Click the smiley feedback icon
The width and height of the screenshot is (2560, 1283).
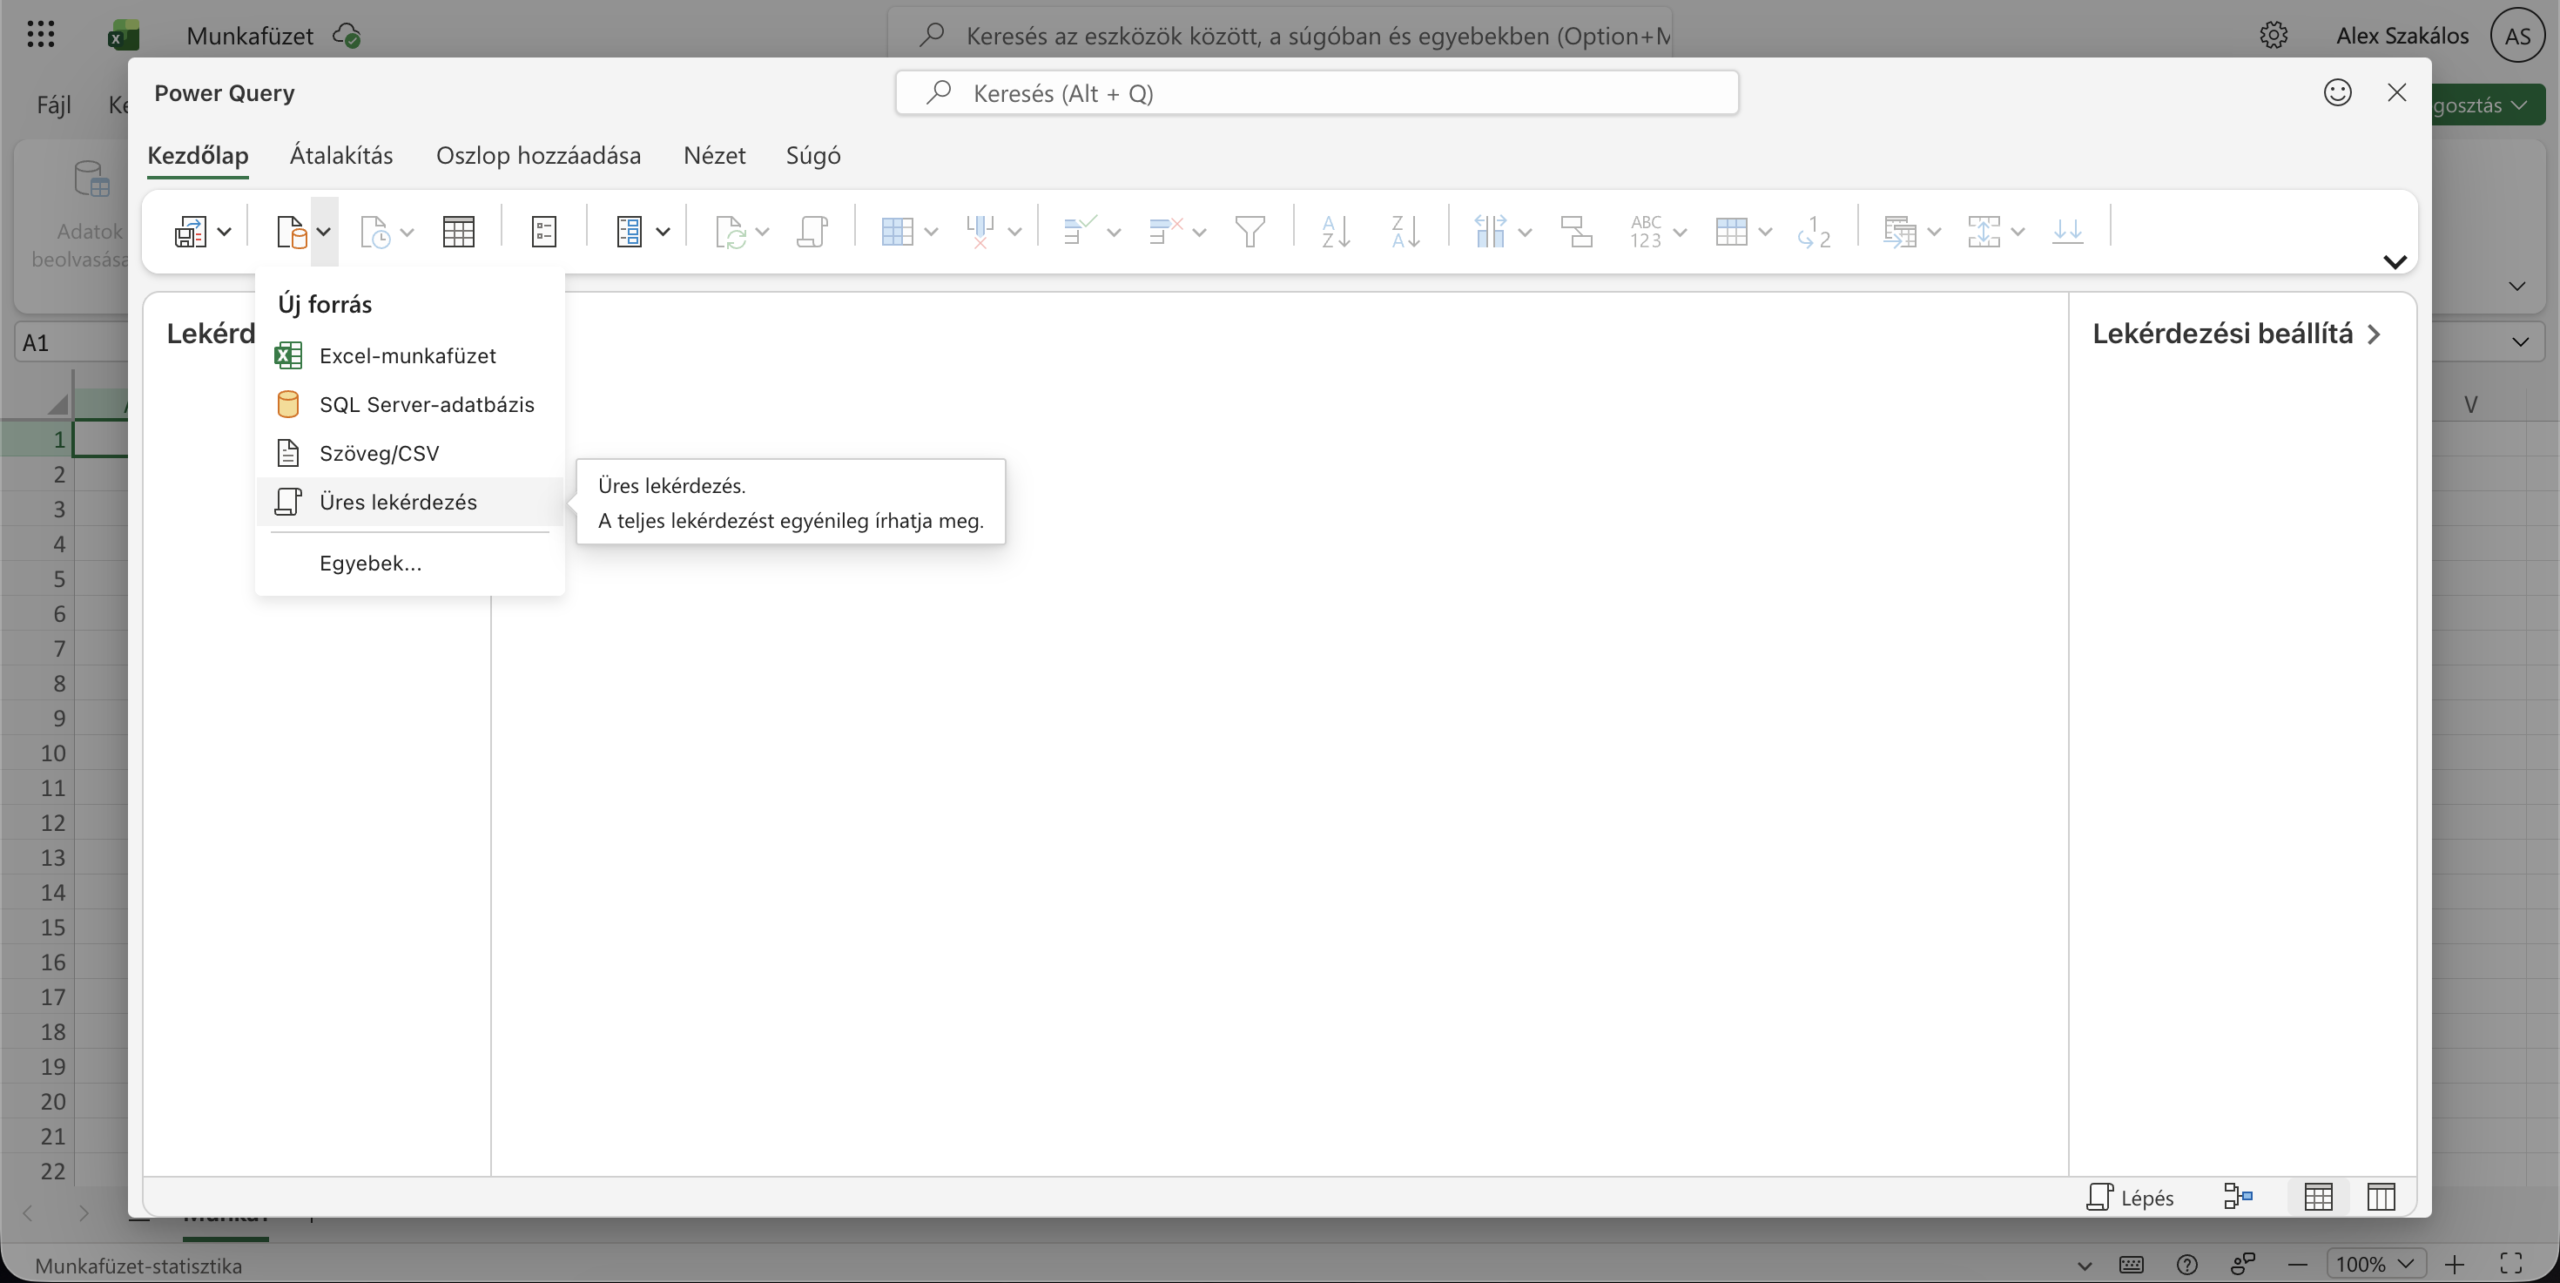pos(2337,93)
